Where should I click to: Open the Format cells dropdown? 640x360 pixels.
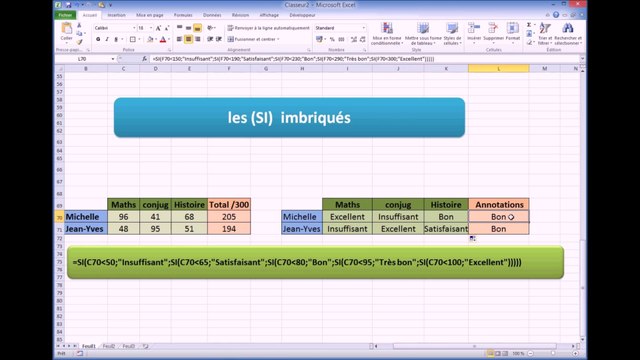point(513,33)
